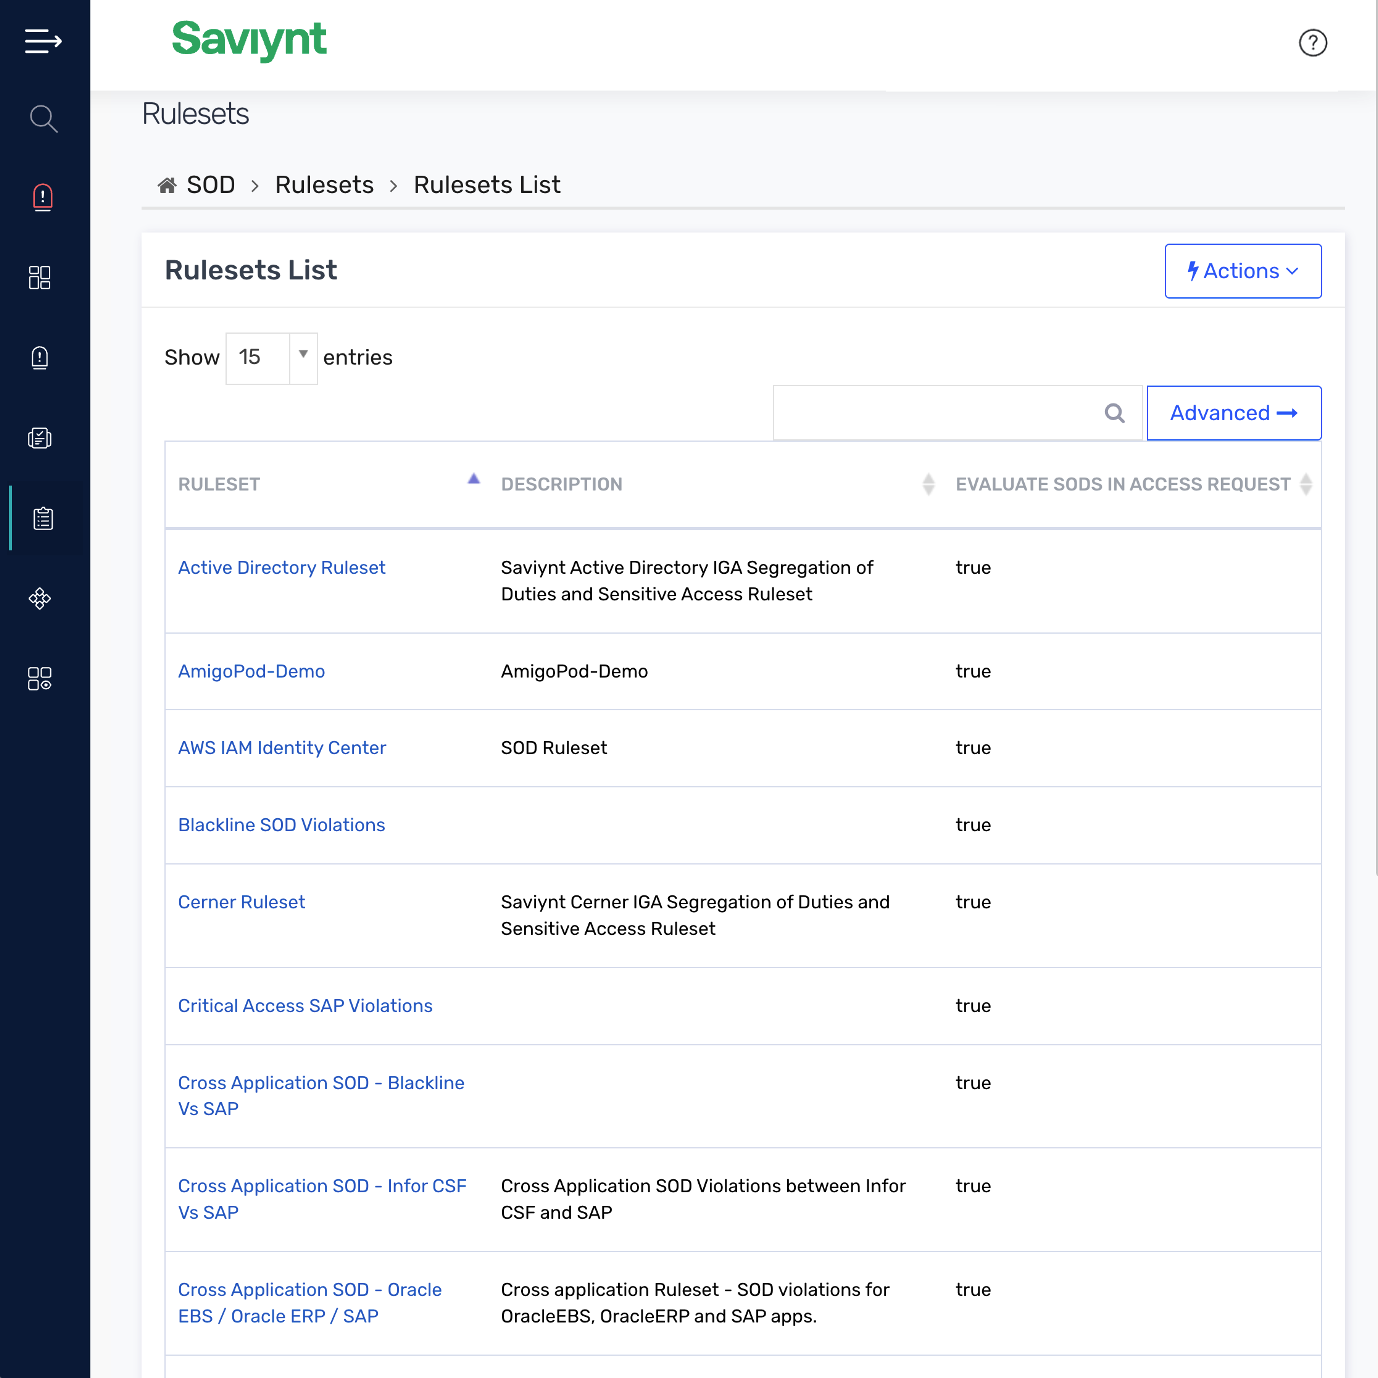
Task: Expand the sidebar hamburger menu
Action: pyautogui.click(x=43, y=41)
